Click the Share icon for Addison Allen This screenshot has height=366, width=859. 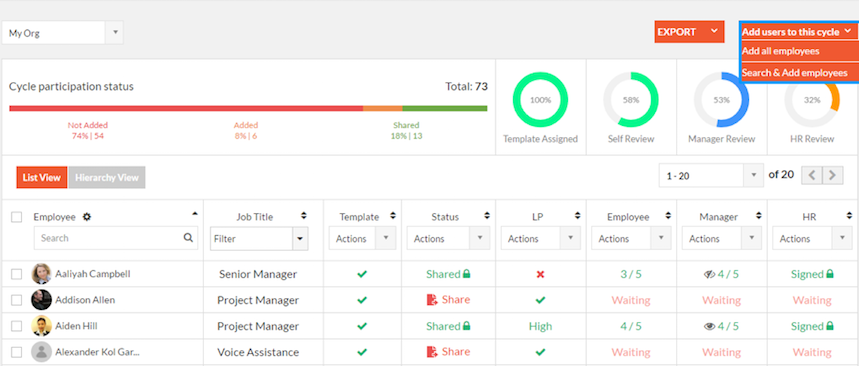tap(432, 300)
